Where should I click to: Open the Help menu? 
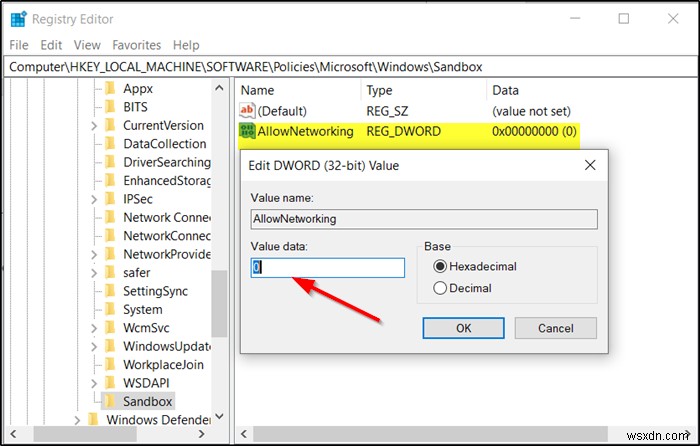pyautogui.click(x=186, y=45)
